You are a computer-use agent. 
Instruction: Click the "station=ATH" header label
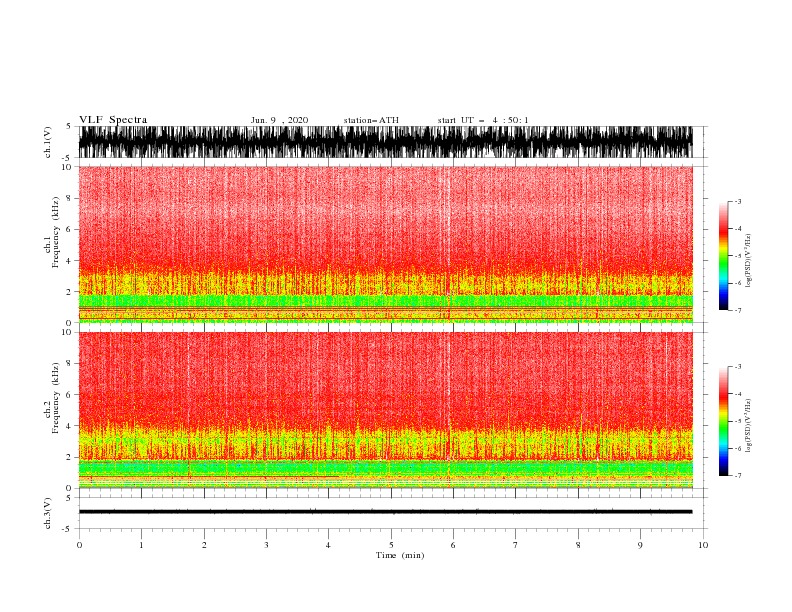click(371, 120)
